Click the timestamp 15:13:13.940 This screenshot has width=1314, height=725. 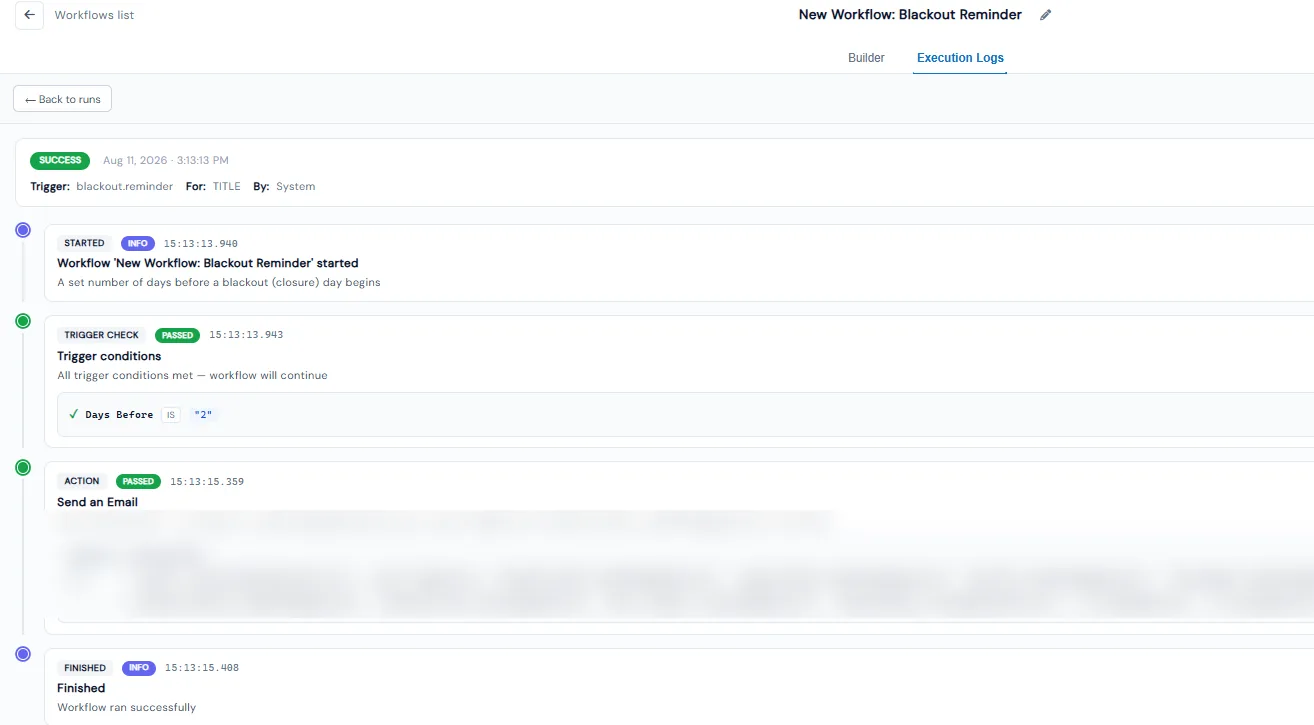201,243
